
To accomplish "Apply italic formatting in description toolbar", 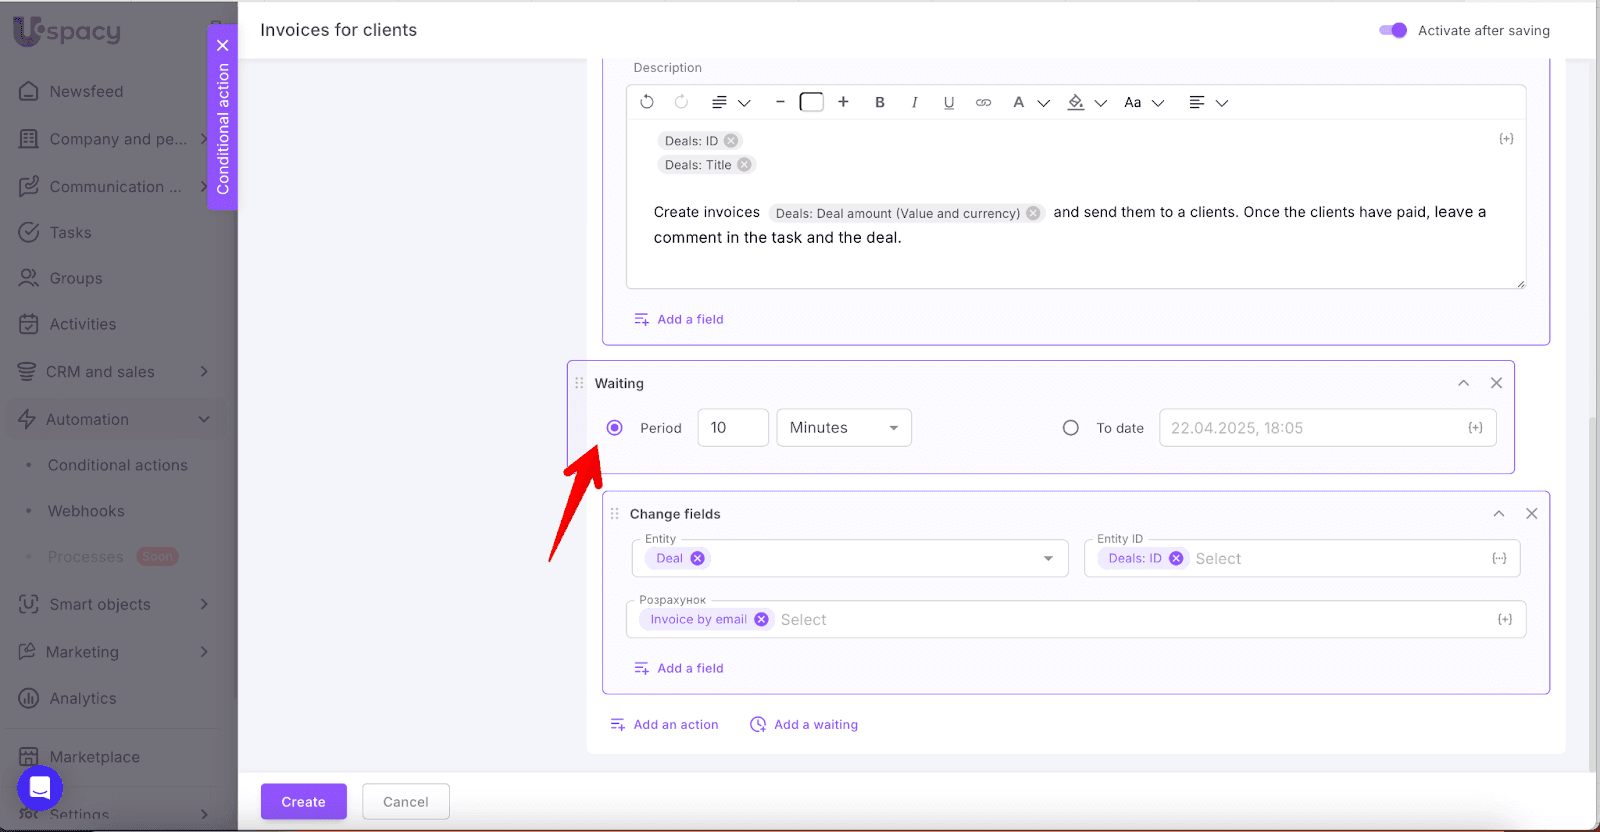I will [914, 102].
